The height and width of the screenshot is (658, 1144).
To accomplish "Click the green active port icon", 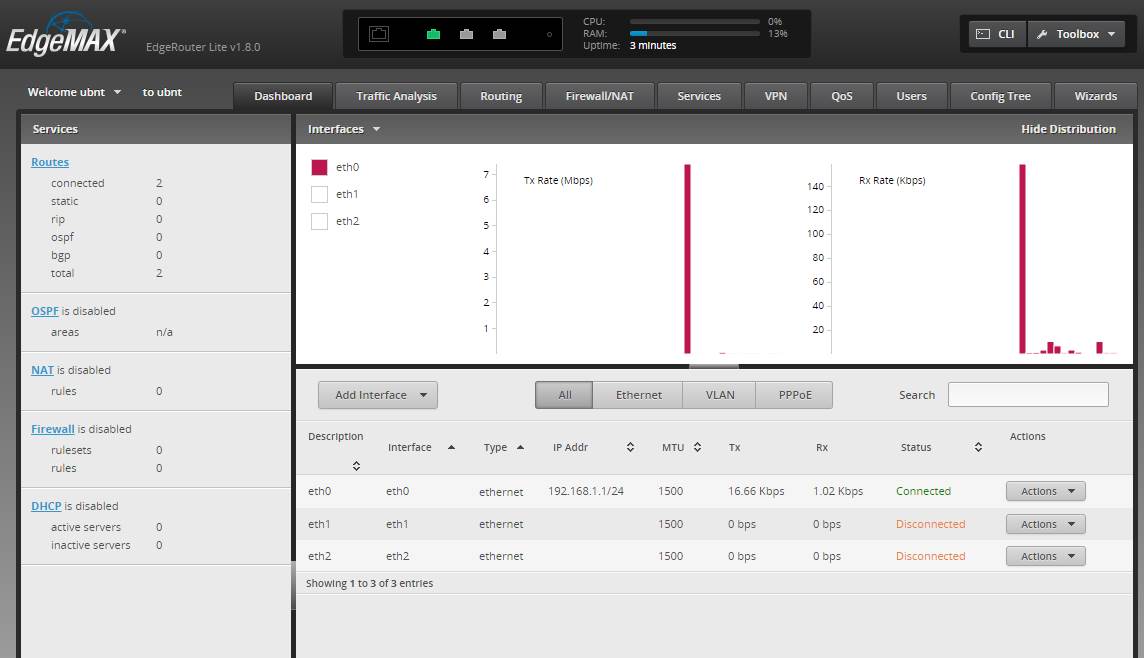I will pyautogui.click(x=433, y=34).
